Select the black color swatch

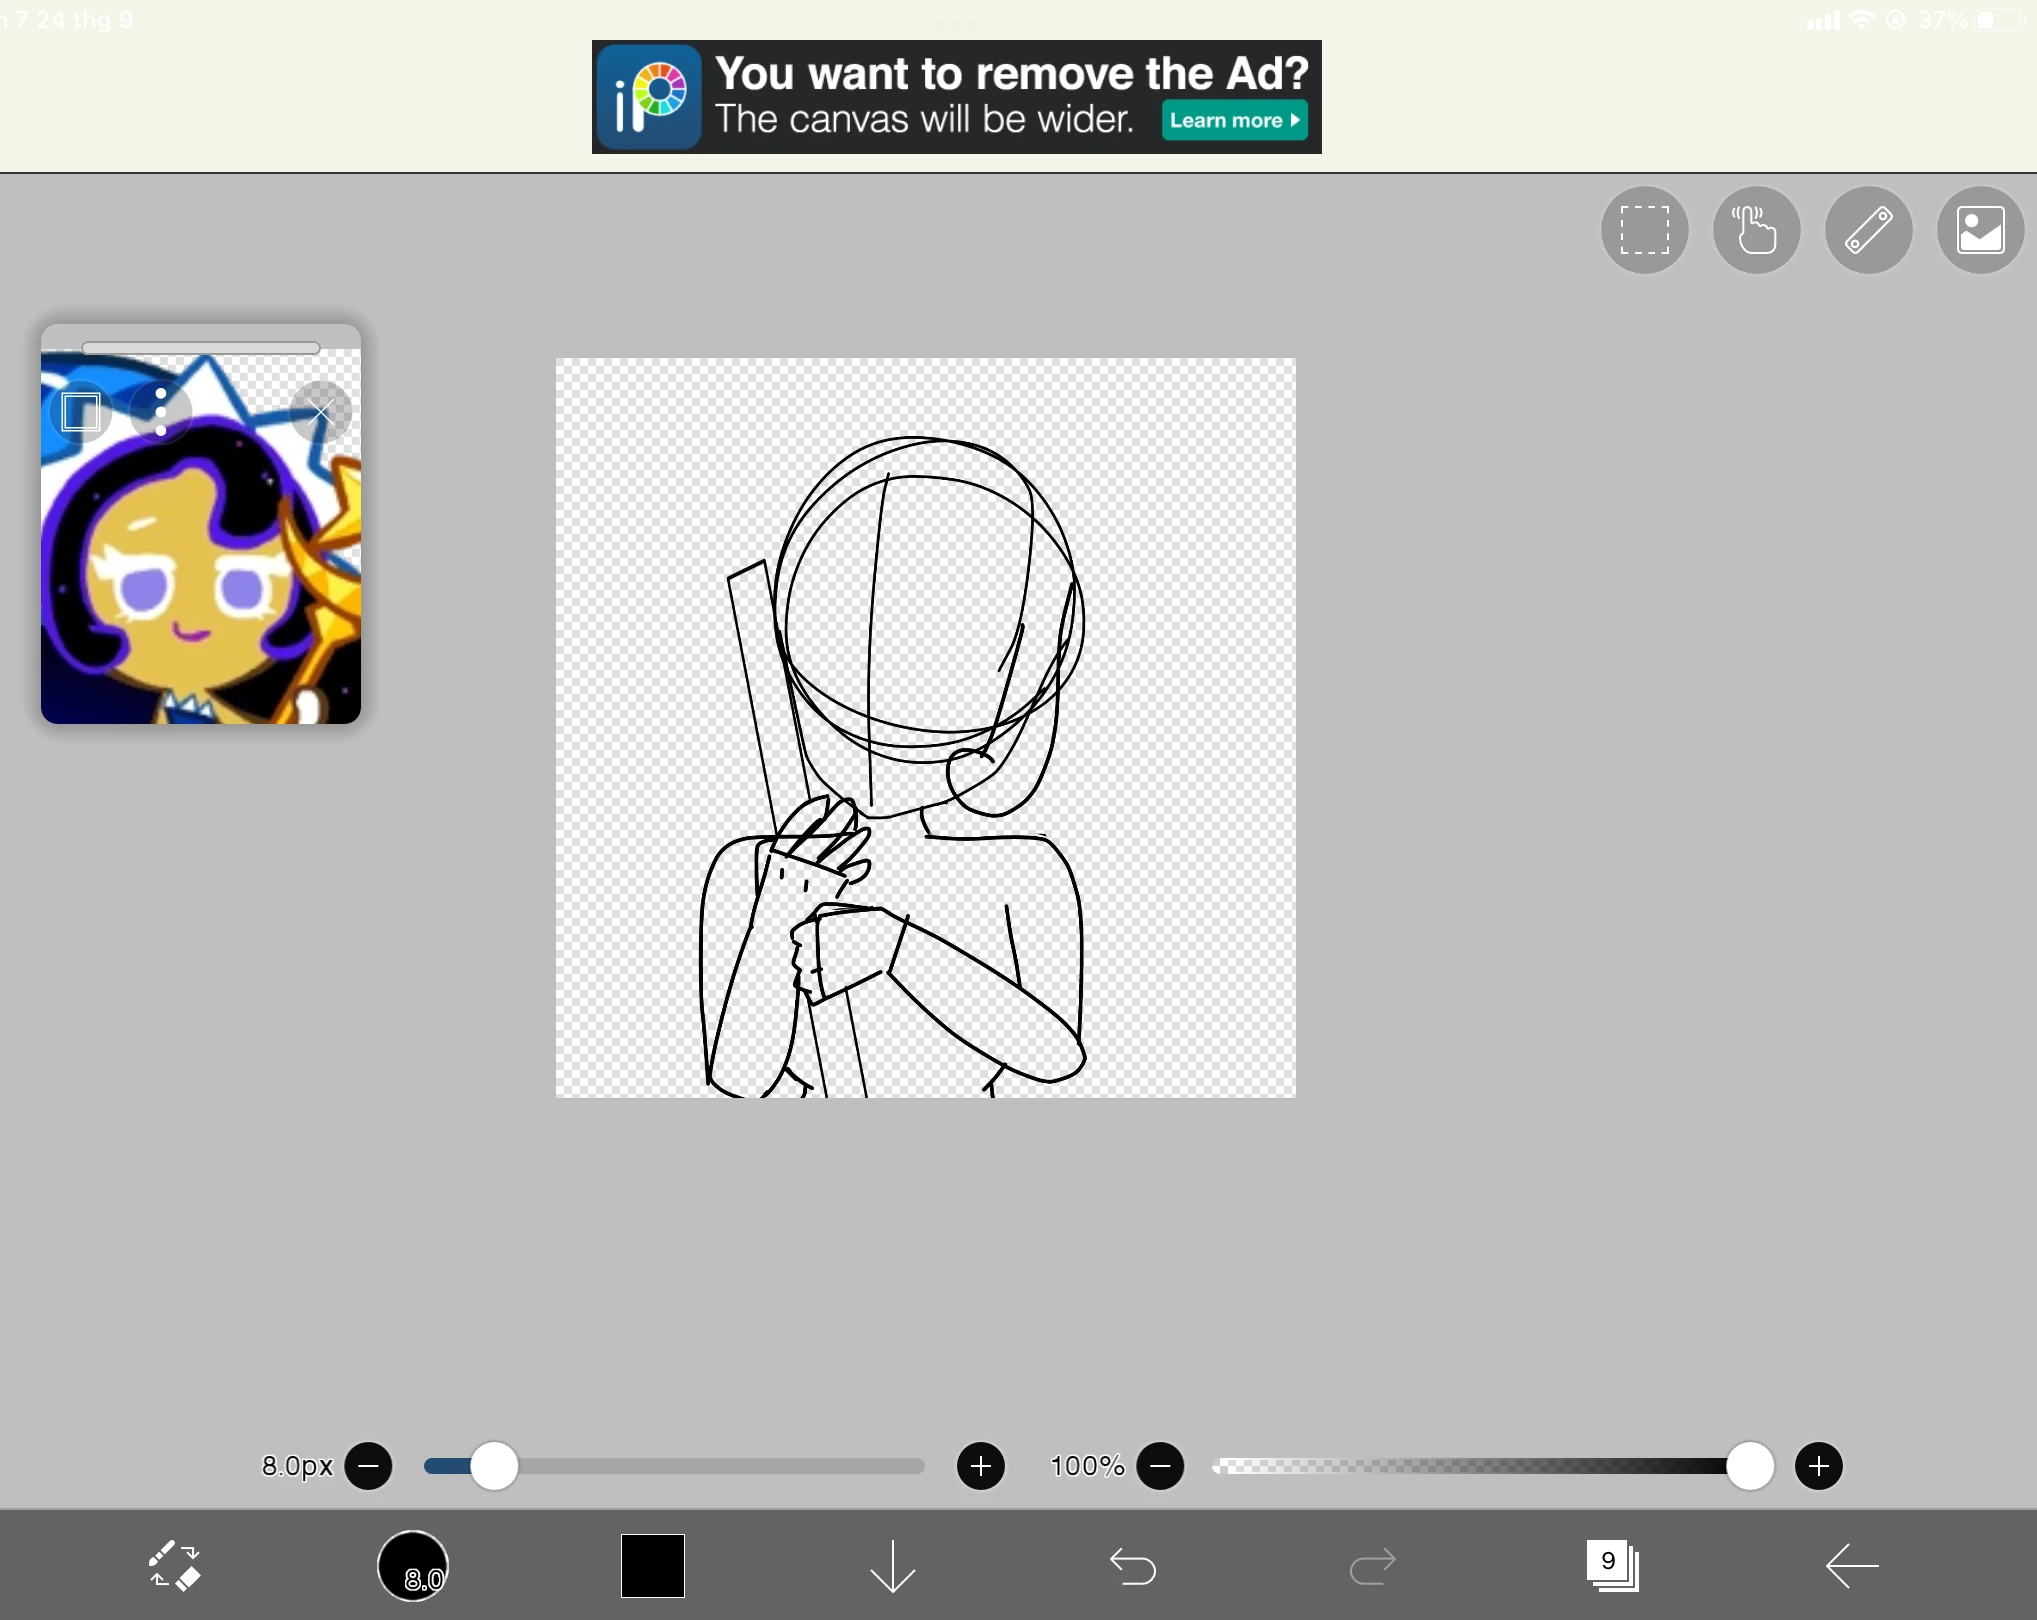tap(652, 1565)
